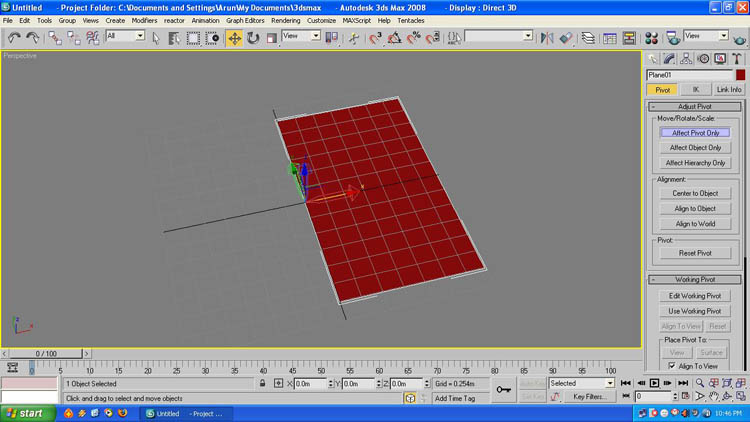750x422 pixels.
Task: Open the Utilities hammer panel tab
Action: click(x=737, y=58)
